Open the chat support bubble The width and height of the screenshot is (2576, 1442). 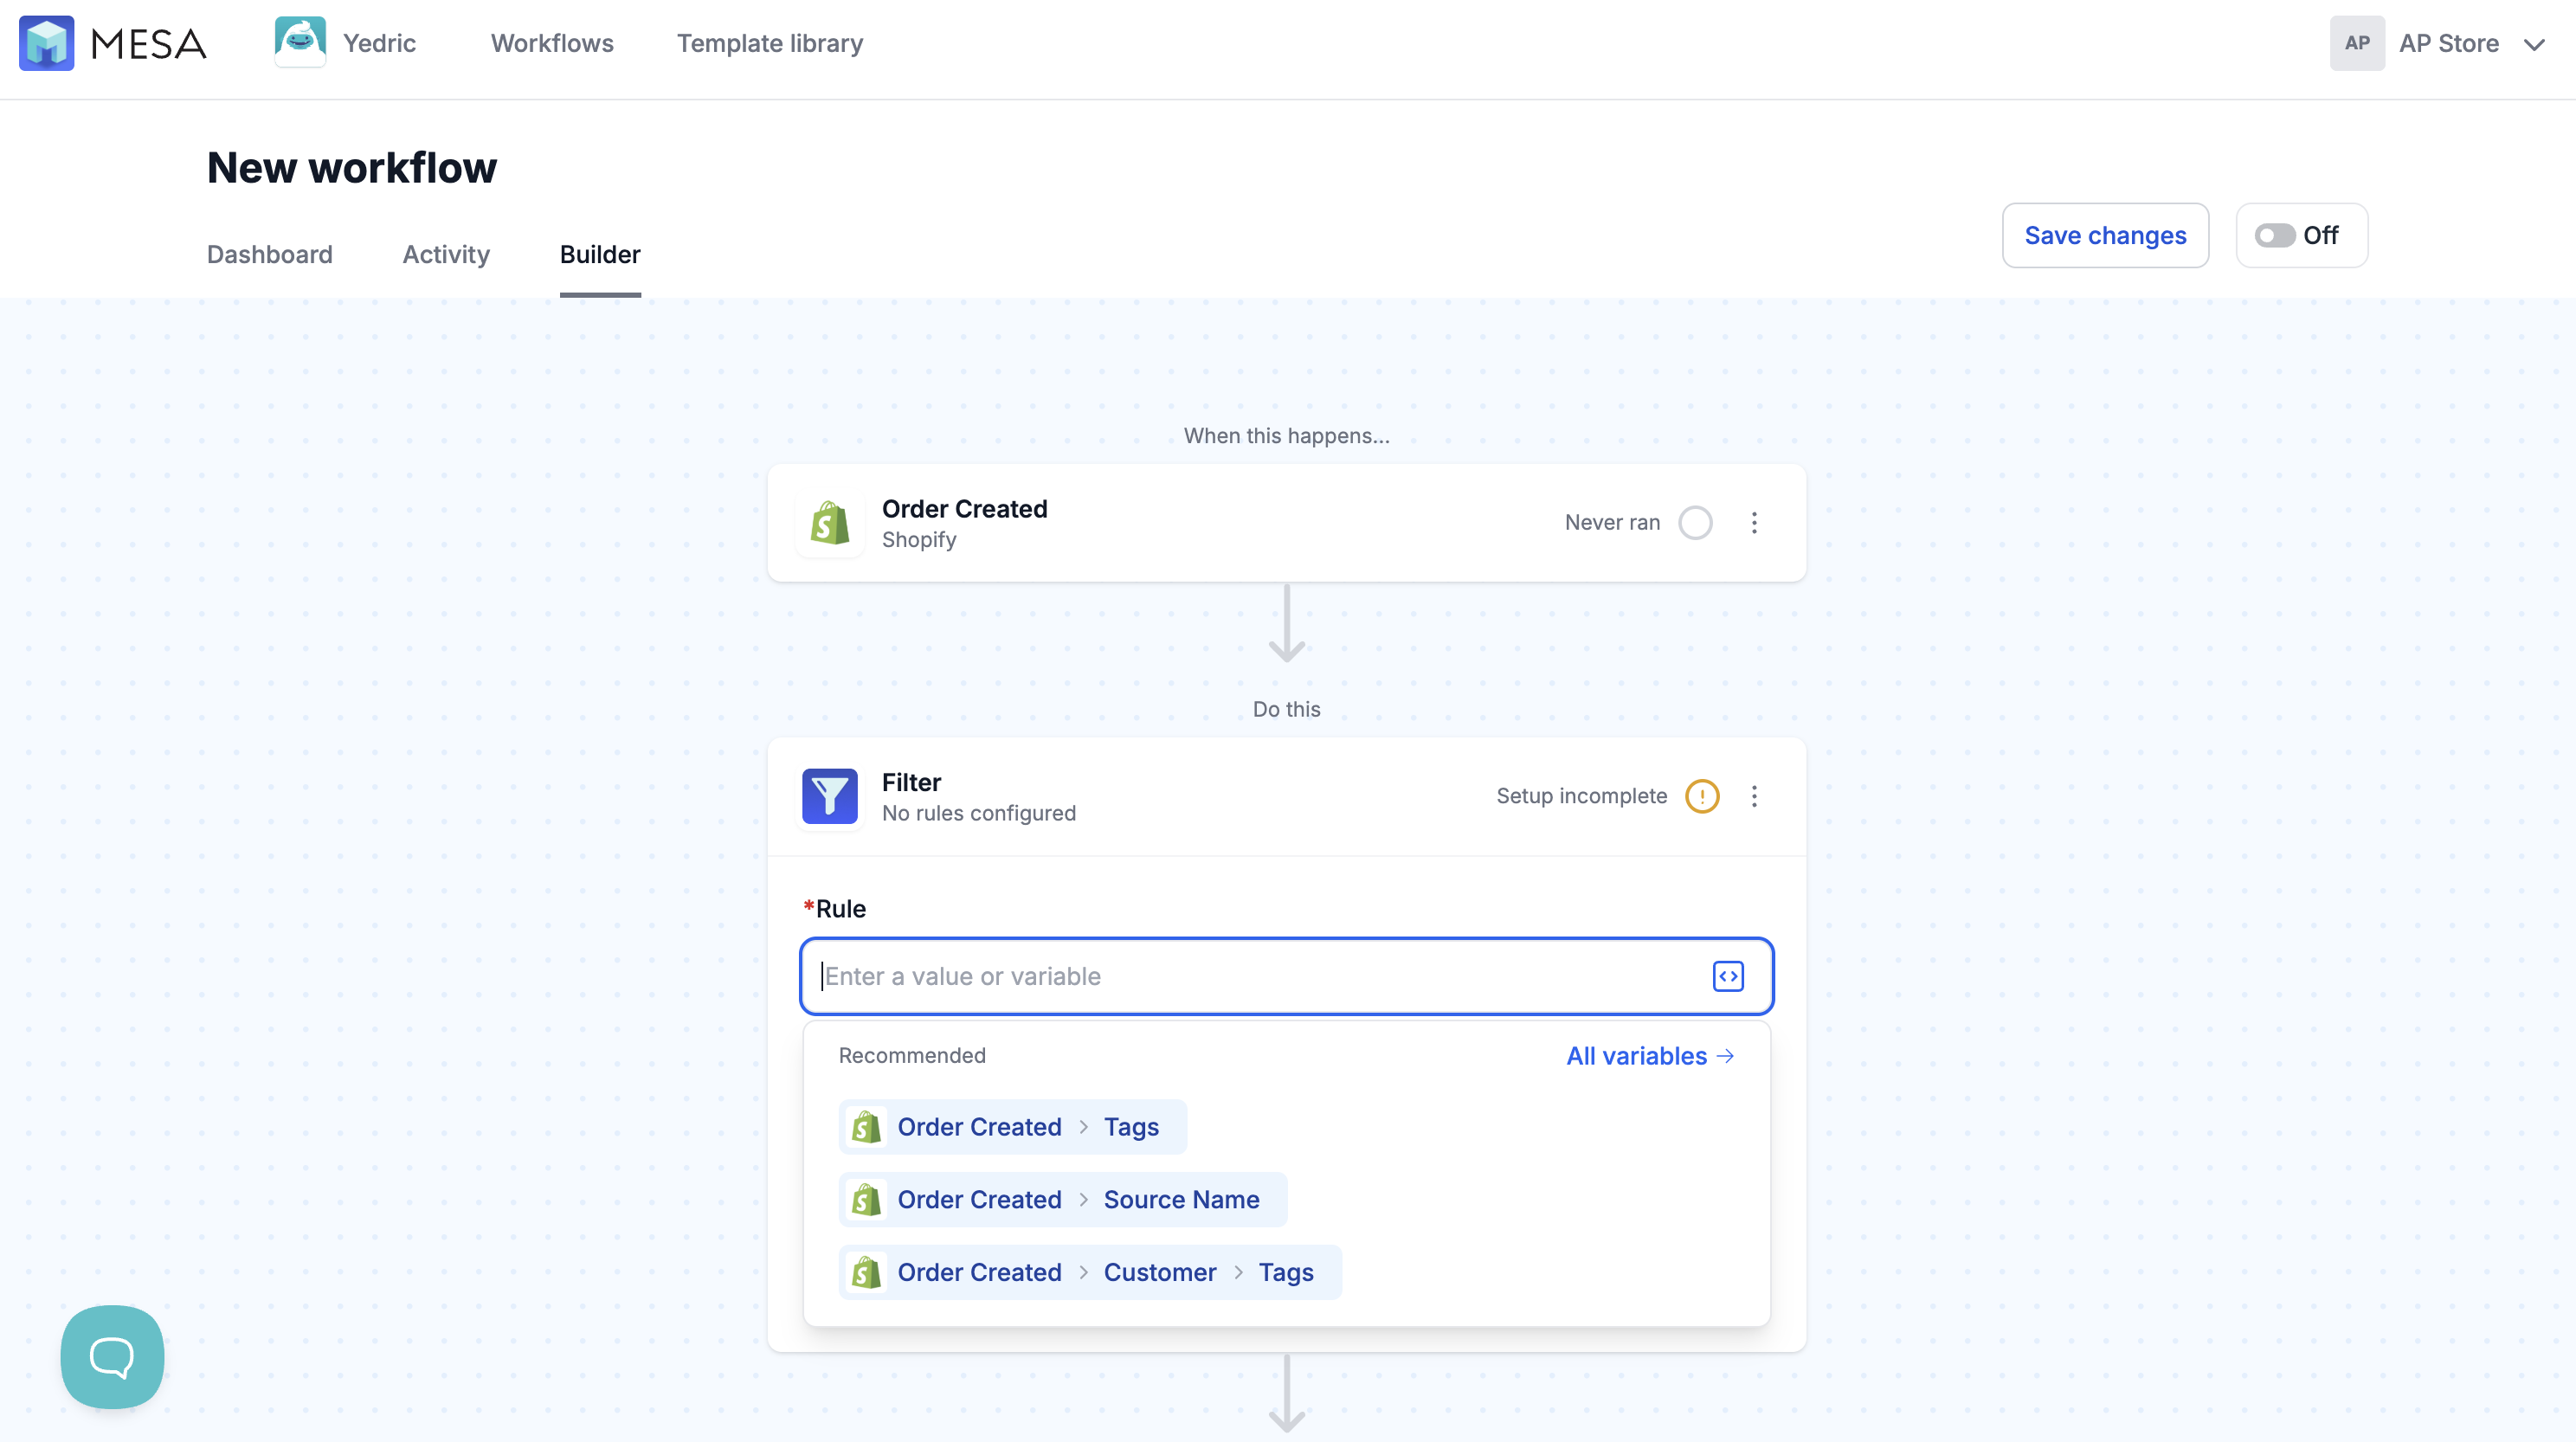[x=112, y=1357]
